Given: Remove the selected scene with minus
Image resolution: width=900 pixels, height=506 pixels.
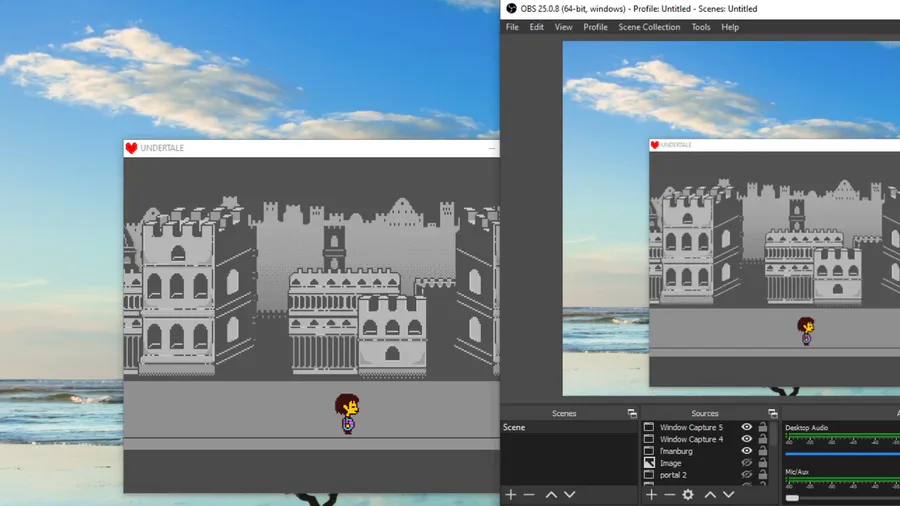Looking at the screenshot, I should click(x=529, y=495).
